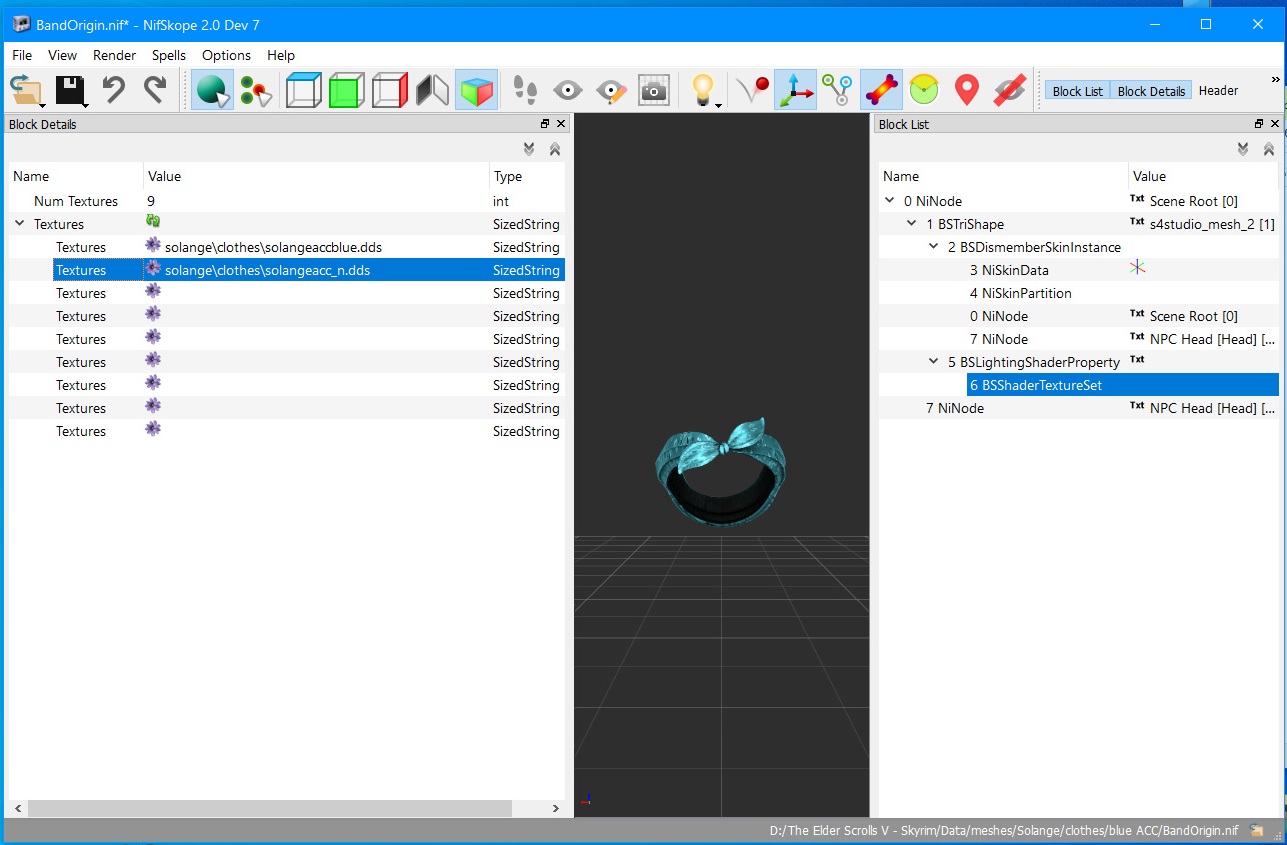Select the Num Textures row
Screen dimensions: 1287x845
[x=287, y=201]
